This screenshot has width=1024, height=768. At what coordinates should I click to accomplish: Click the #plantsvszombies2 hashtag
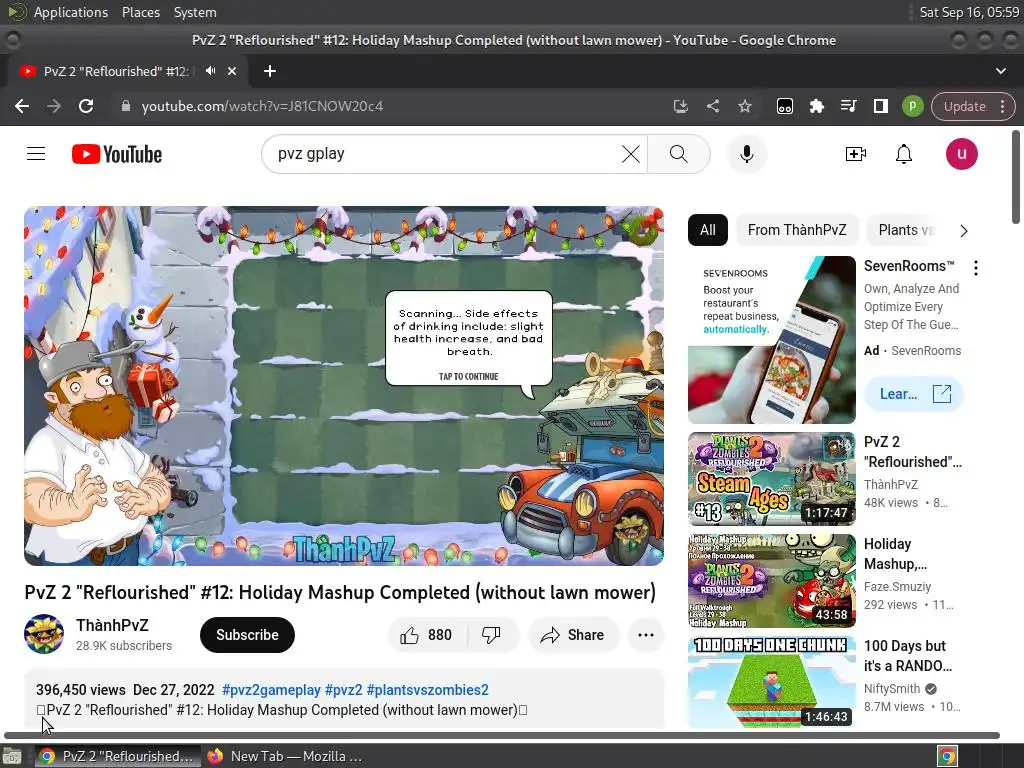427,690
